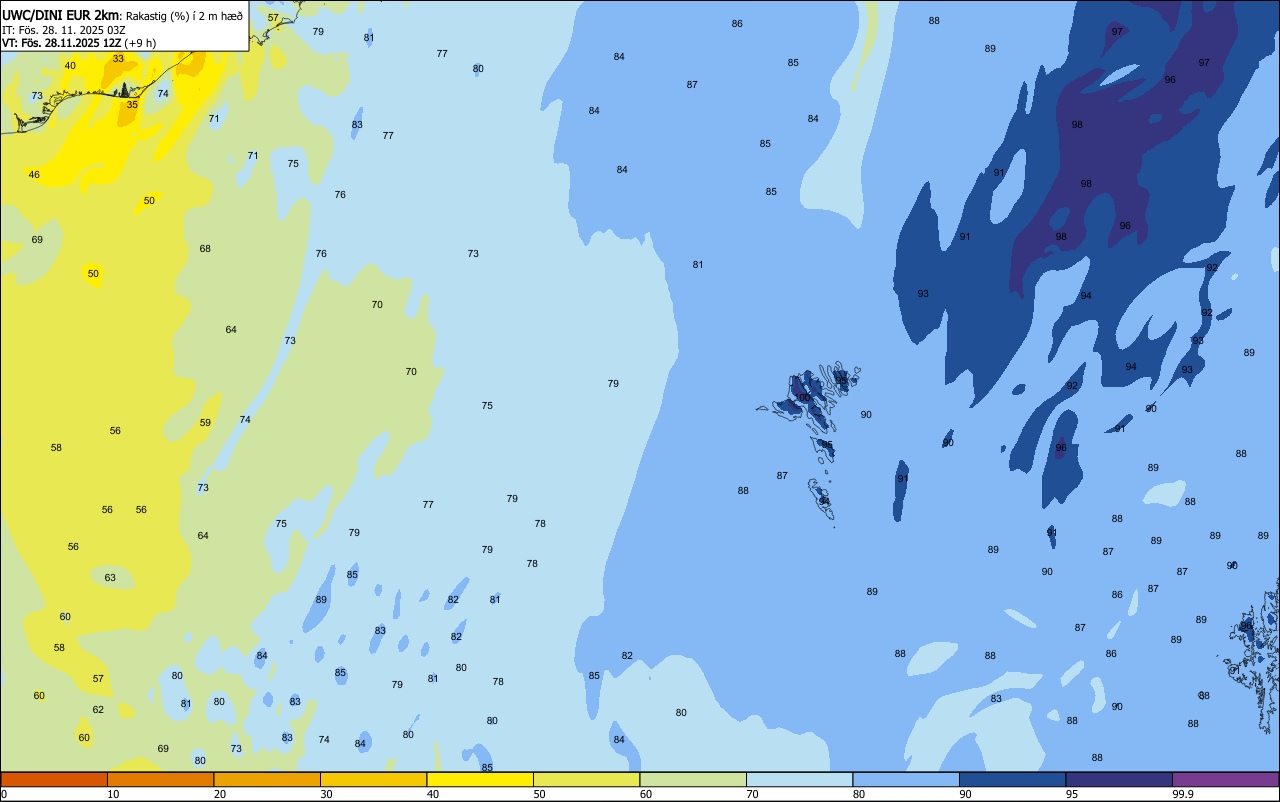1280x802 pixels.
Task: Click the '10' legend scale label
Action: [x=113, y=794]
